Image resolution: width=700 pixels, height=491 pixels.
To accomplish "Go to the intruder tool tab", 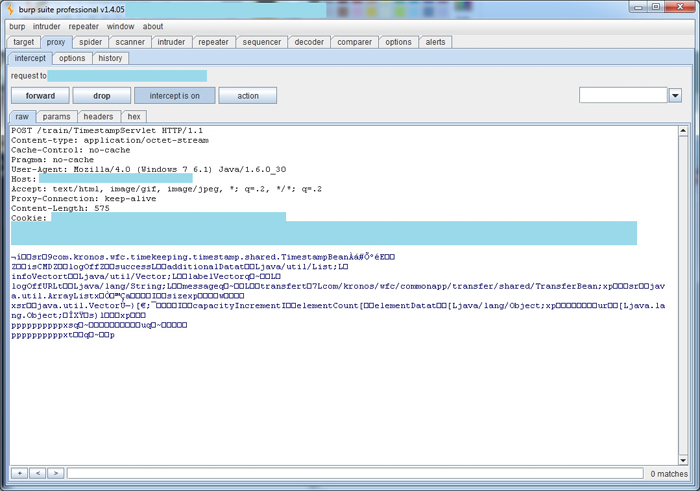I will (171, 42).
